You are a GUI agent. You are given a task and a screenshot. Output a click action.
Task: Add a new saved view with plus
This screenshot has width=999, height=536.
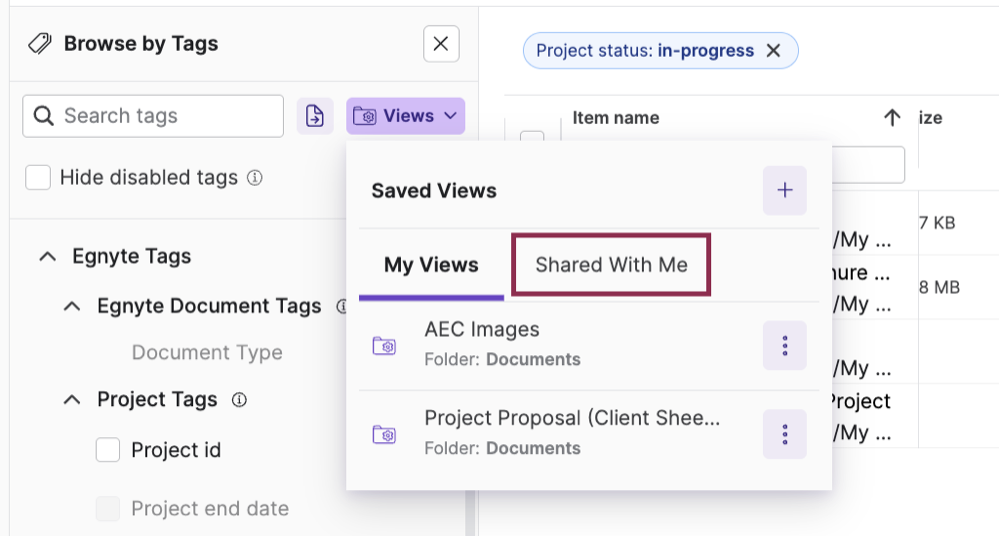(x=784, y=190)
